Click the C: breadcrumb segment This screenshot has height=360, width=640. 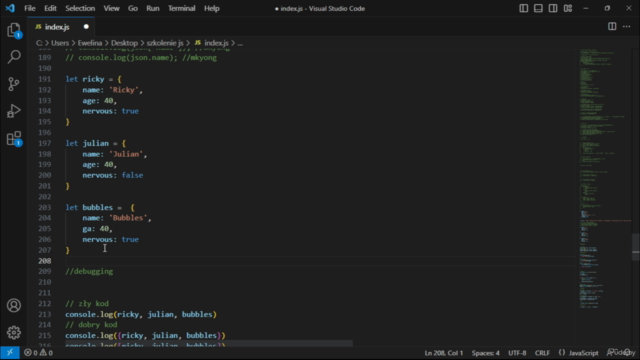pos(39,43)
